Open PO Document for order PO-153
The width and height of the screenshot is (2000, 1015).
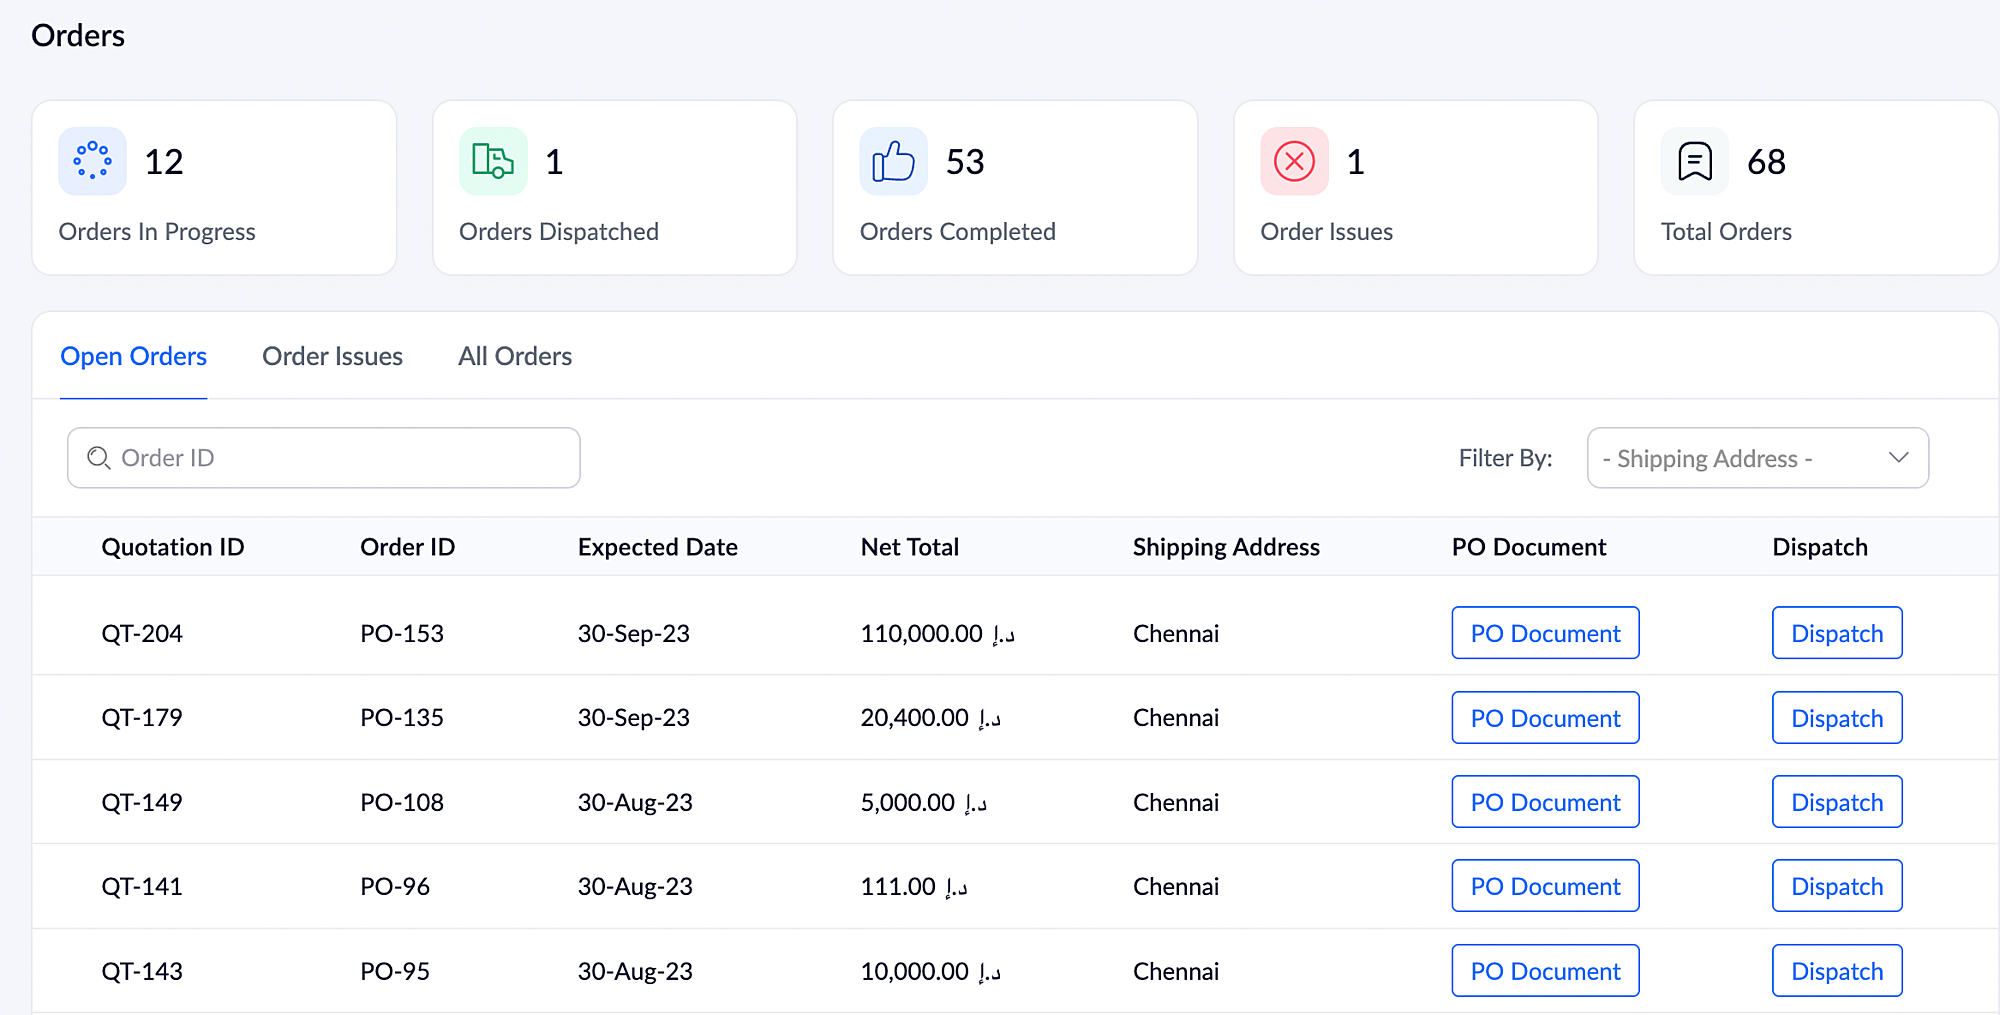1545,633
